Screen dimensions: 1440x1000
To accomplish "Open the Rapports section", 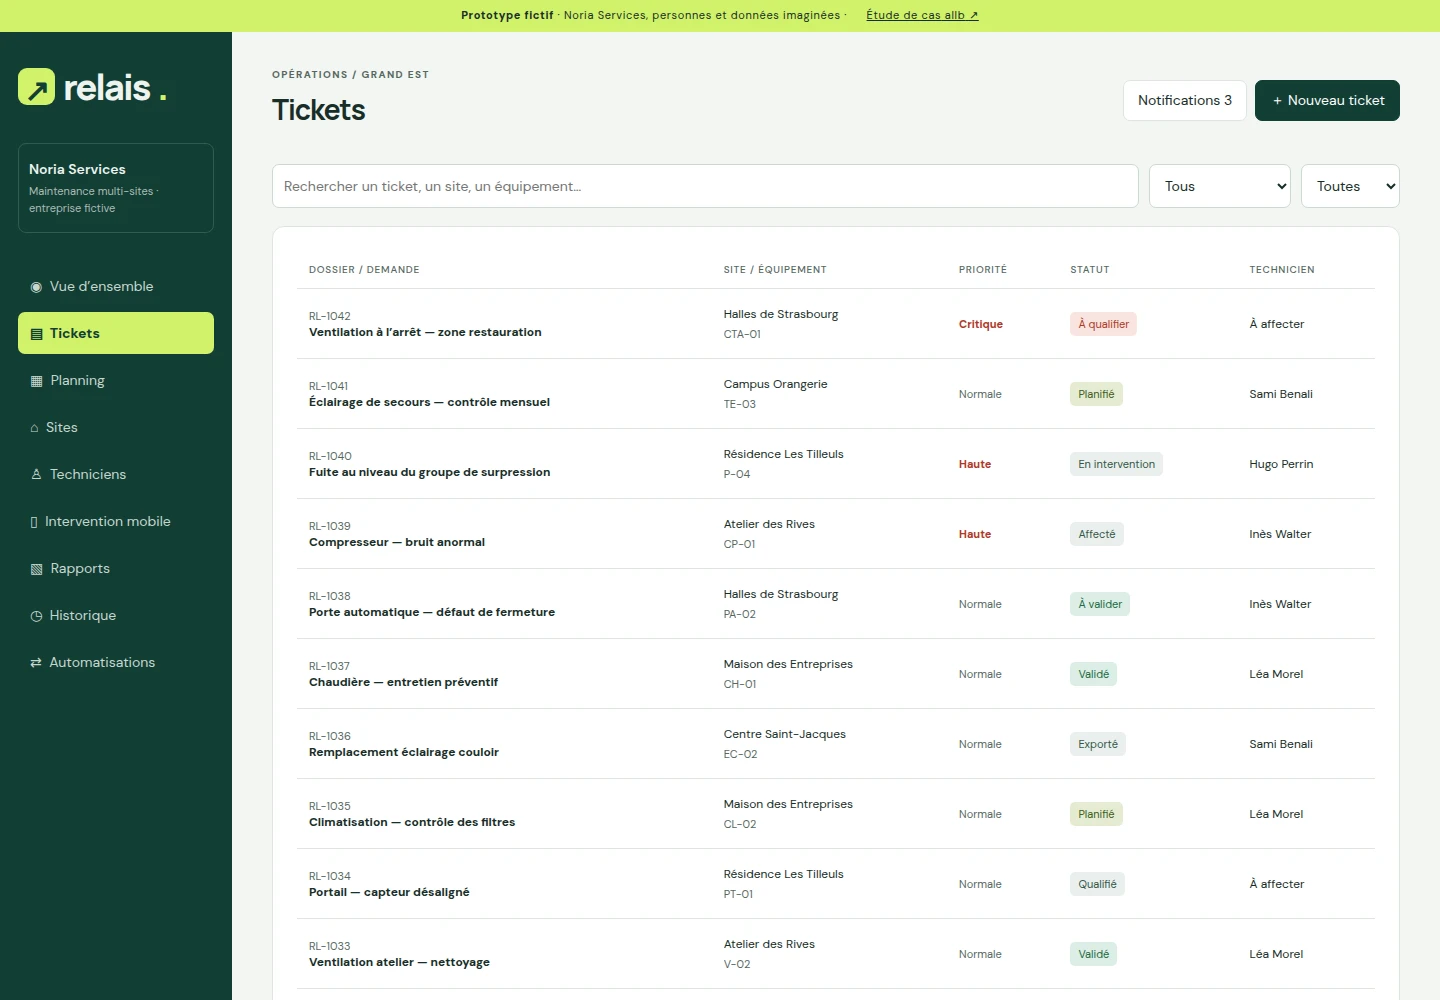I will click(116, 568).
